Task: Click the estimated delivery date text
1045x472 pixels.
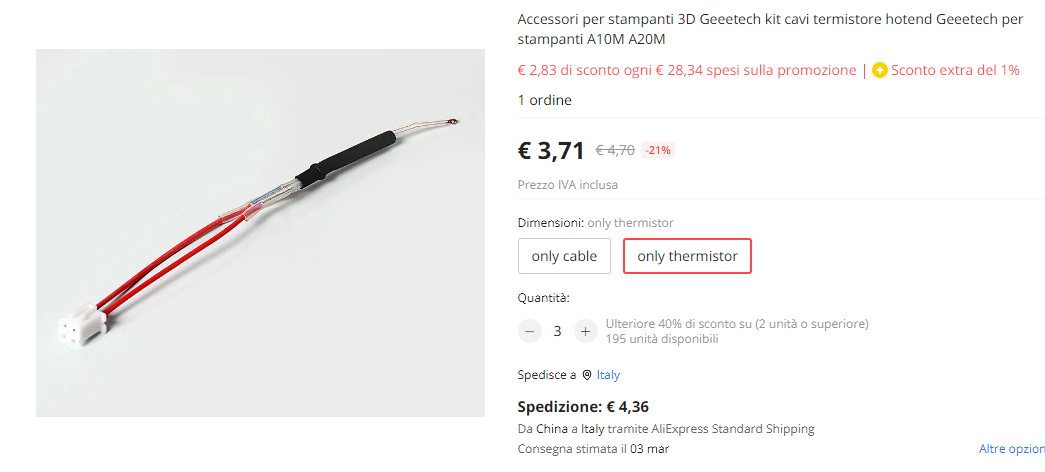Action: tap(593, 449)
